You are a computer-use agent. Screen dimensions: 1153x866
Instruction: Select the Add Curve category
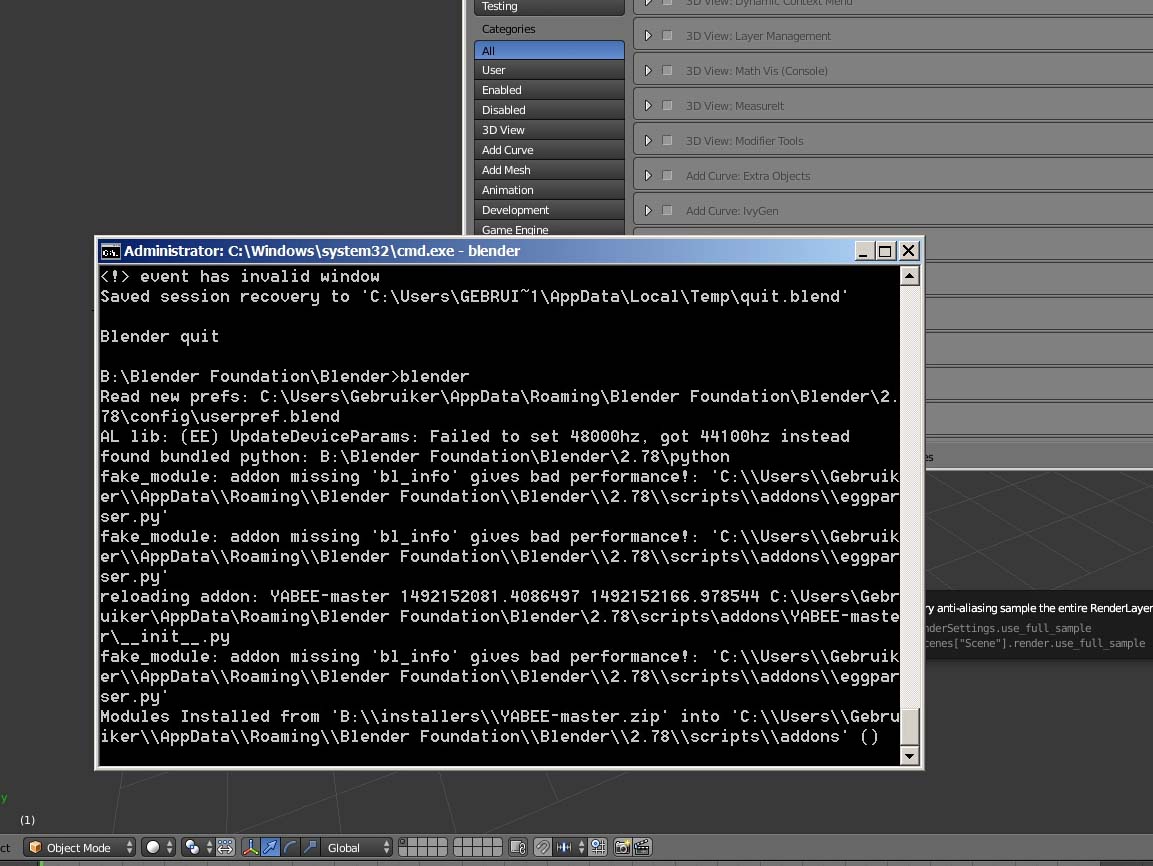(x=549, y=150)
